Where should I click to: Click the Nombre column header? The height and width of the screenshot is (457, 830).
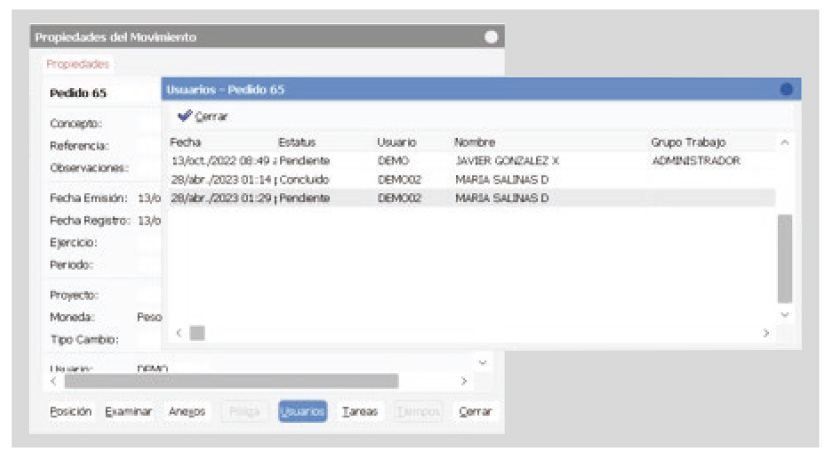coord(474,143)
